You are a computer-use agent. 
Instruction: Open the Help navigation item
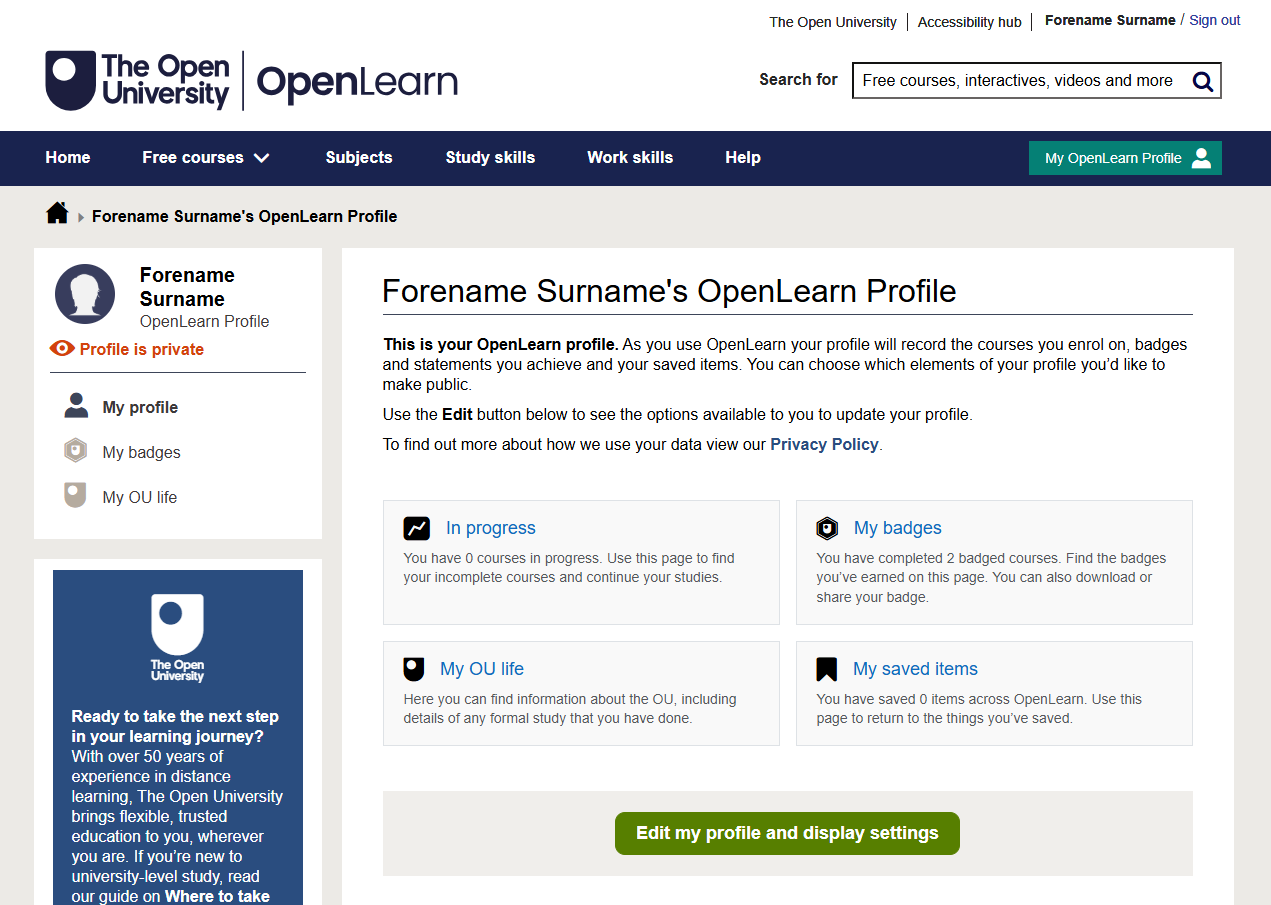click(743, 157)
